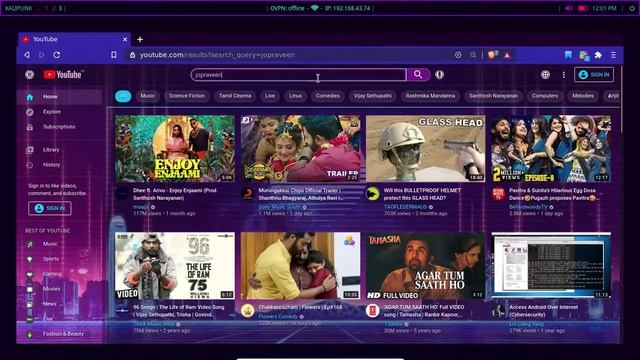Click the YouTube logo
This screenshot has height=360, width=640.
[63, 75]
